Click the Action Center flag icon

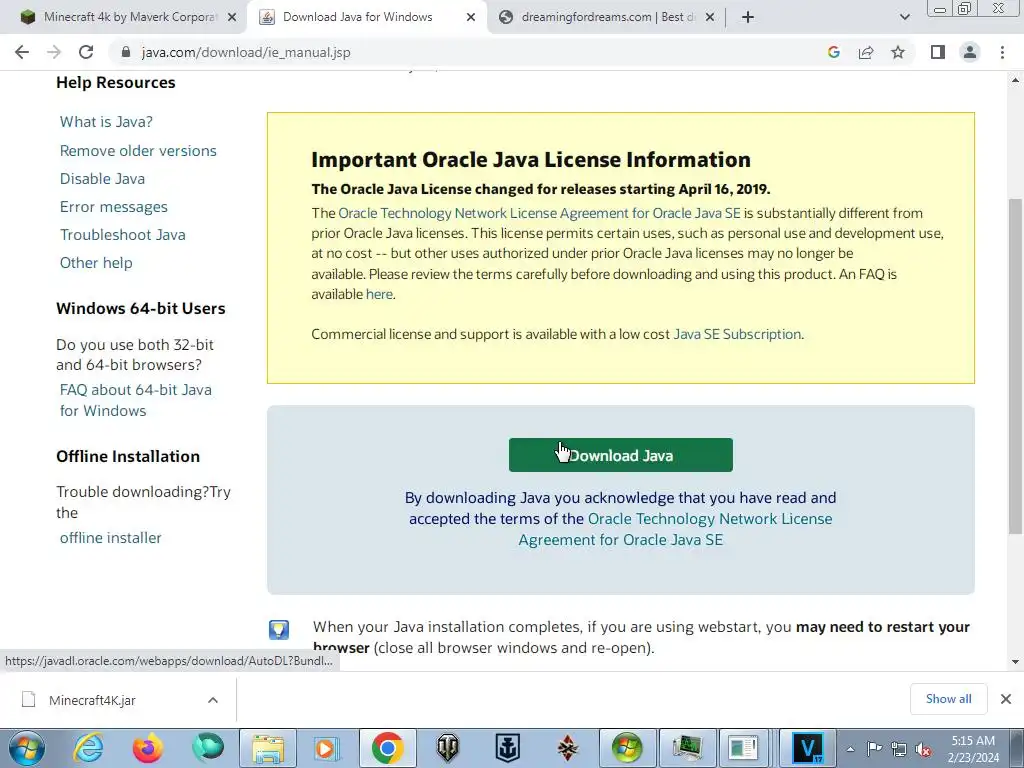point(874,749)
